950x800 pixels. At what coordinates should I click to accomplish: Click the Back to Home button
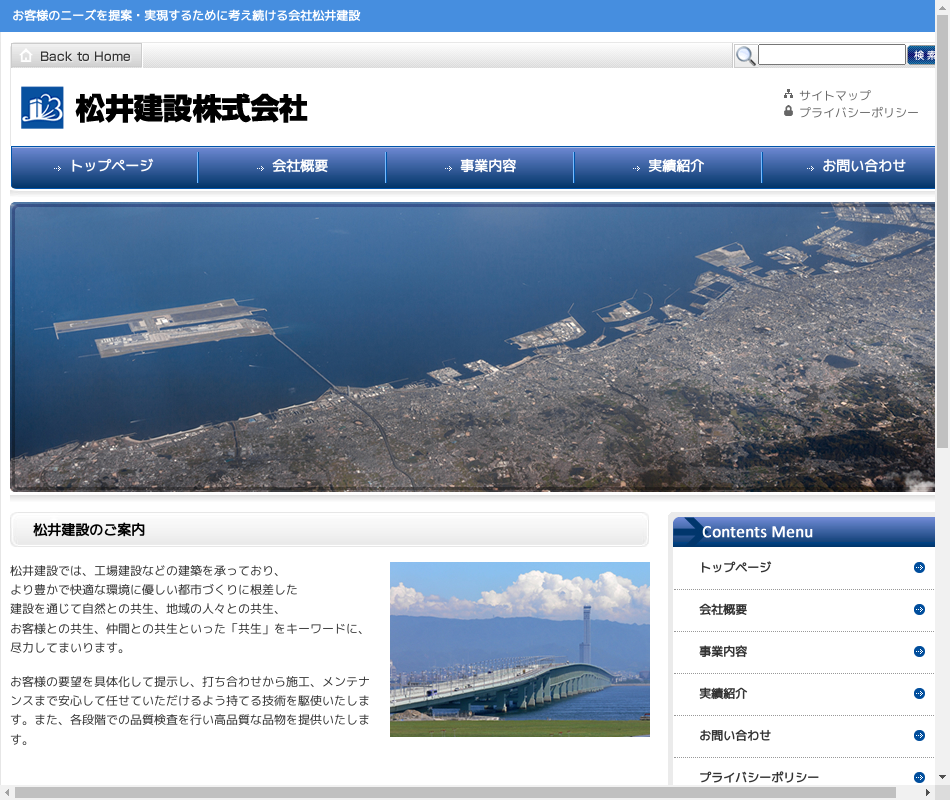coord(77,56)
